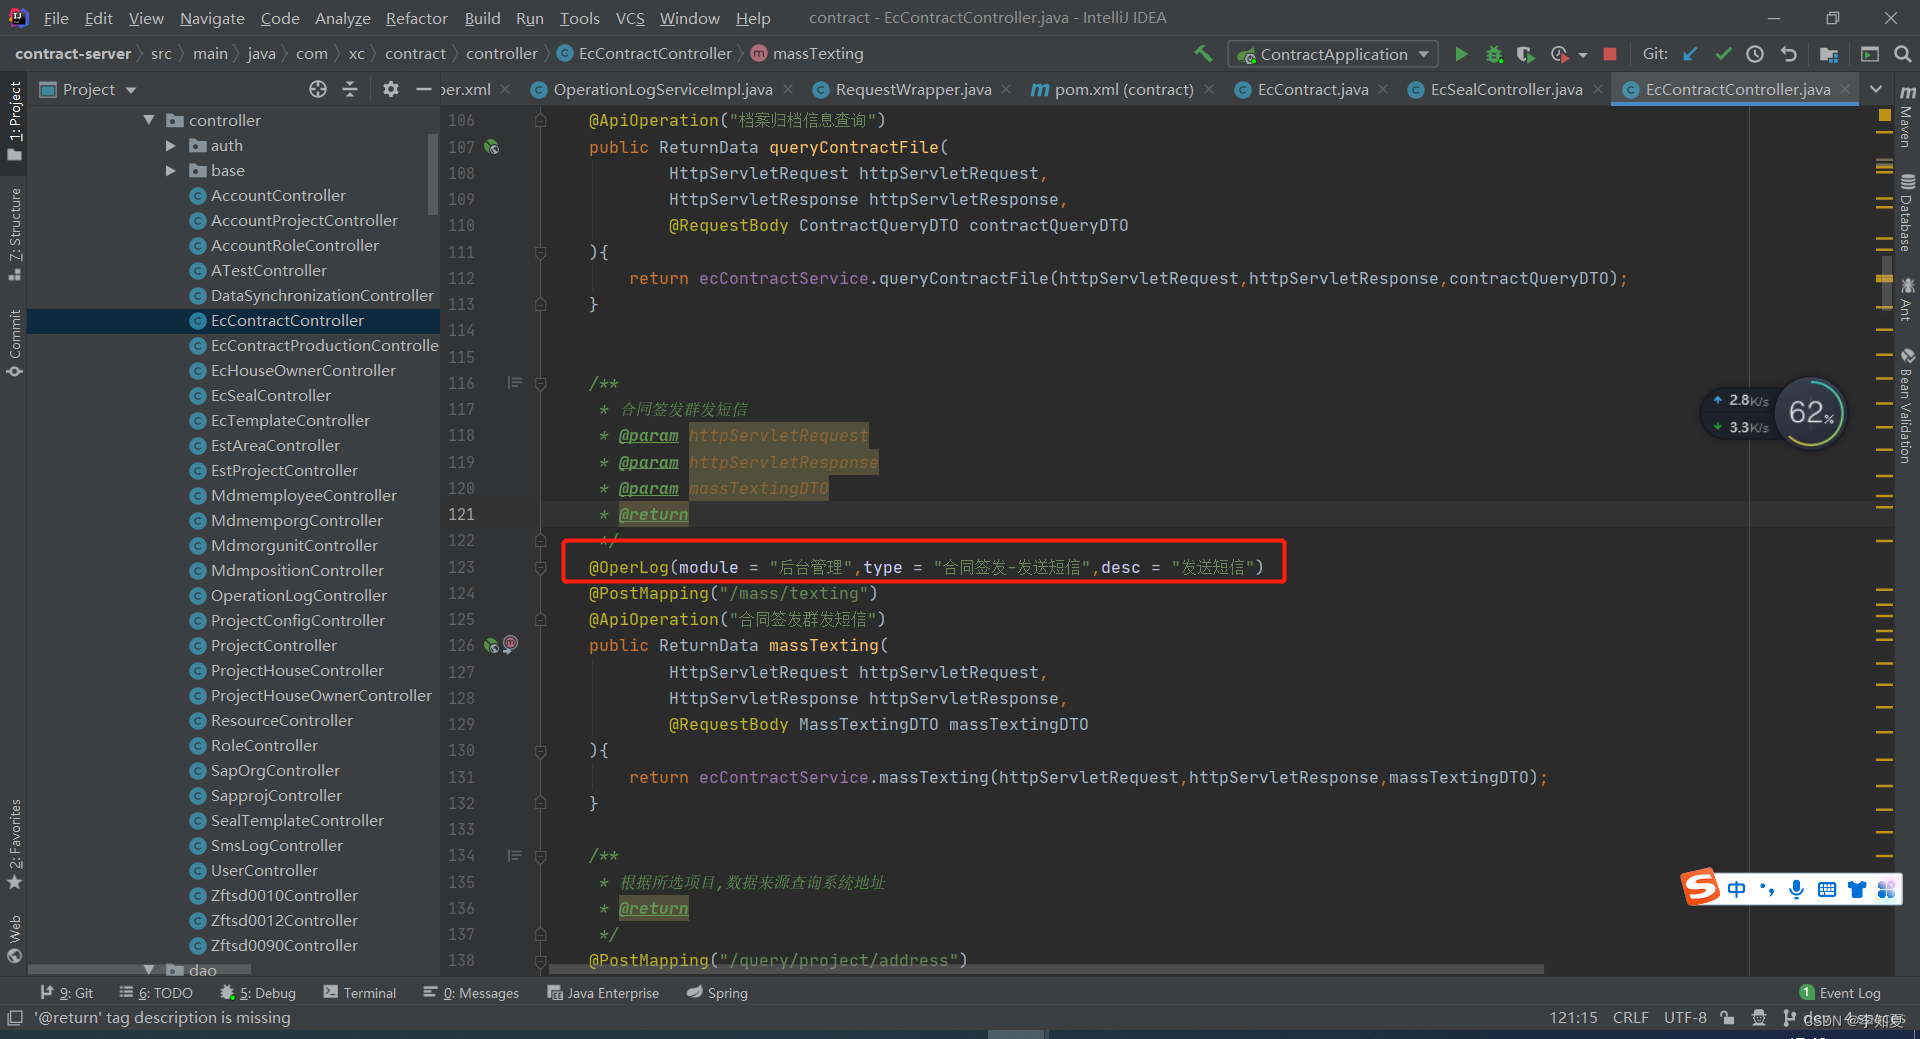Select UserController in project tree
Screen dimensions: 1920x1039
[264, 870]
